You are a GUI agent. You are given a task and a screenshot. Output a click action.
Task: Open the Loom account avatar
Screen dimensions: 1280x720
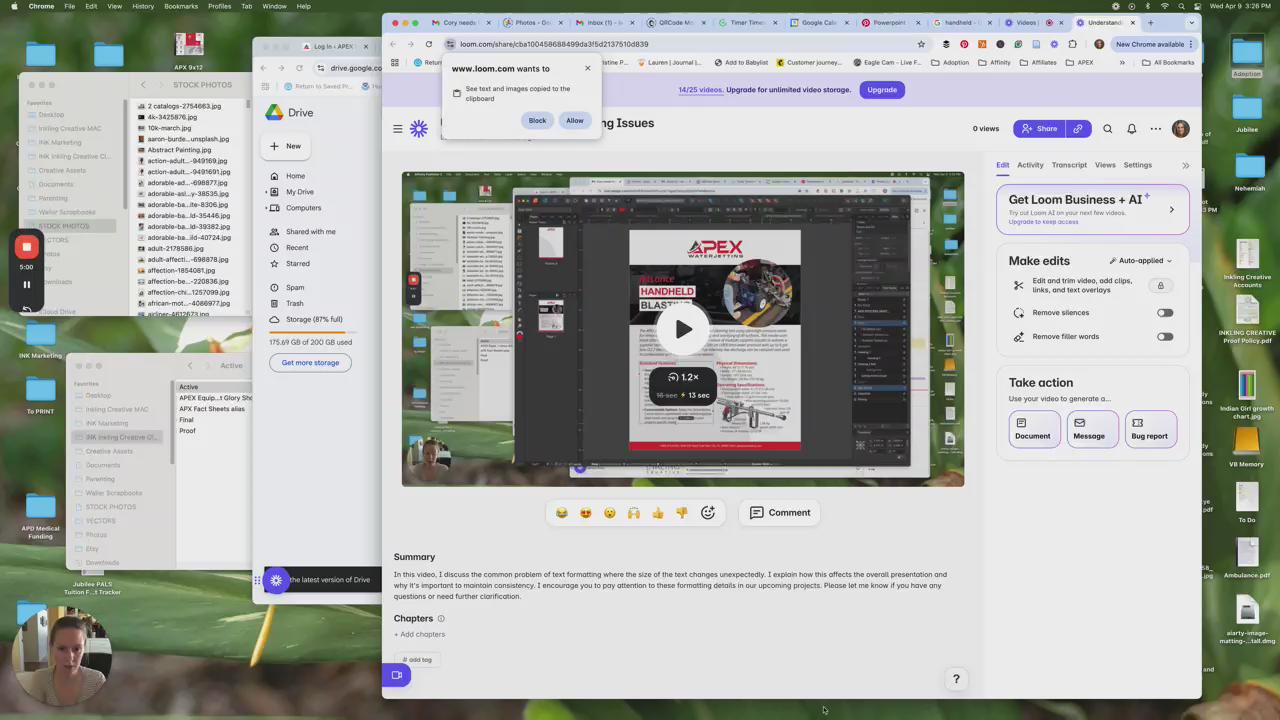(x=1181, y=129)
